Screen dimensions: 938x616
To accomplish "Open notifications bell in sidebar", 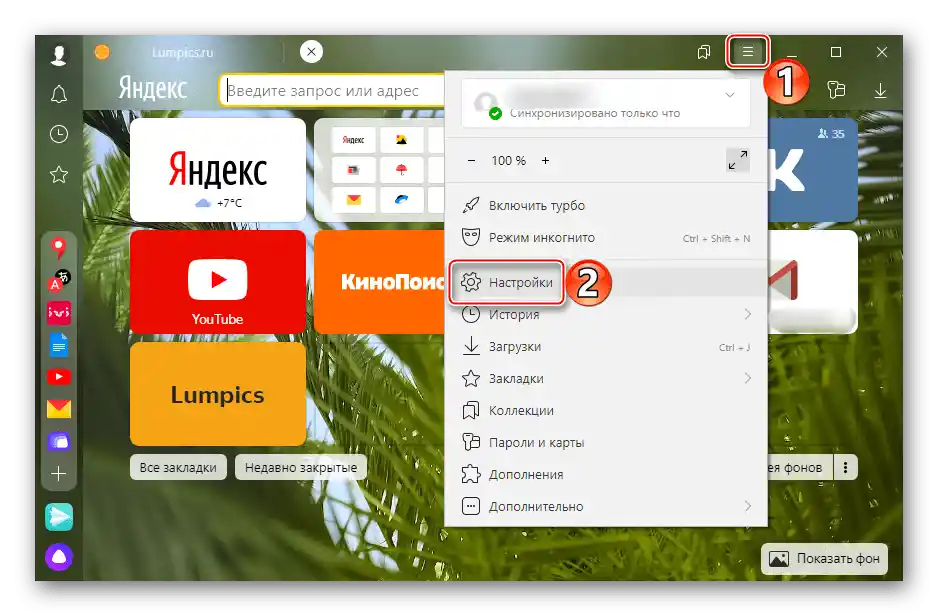I will click(59, 94).
